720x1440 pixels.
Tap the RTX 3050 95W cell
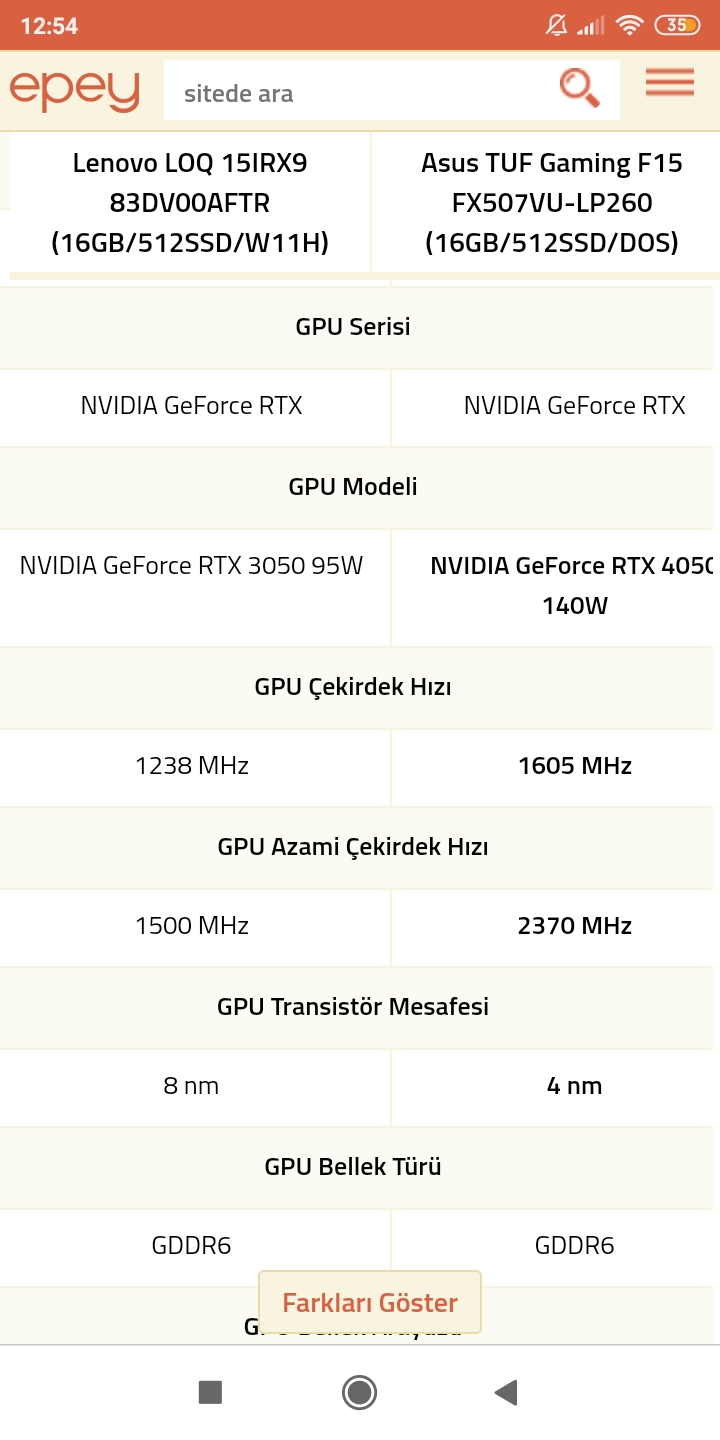[x=191, y=566]
